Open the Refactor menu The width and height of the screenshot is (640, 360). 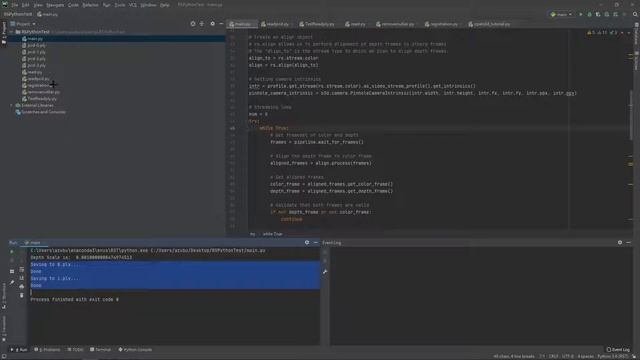[x=90, y=5]
